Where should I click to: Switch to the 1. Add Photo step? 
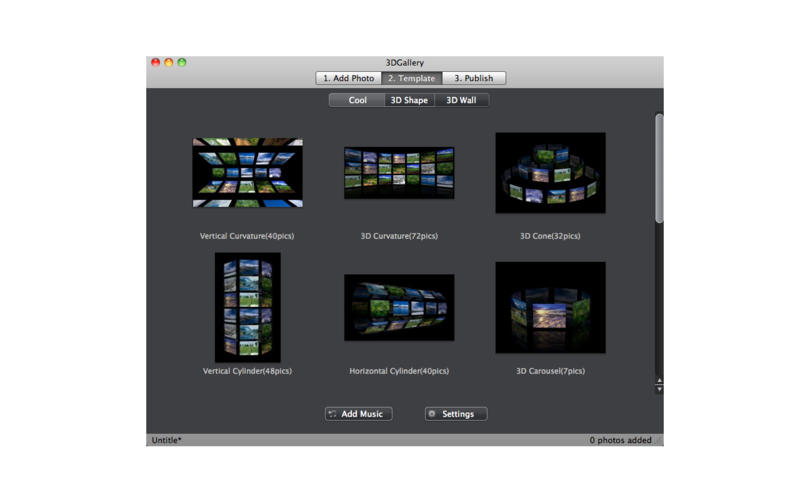348,78
